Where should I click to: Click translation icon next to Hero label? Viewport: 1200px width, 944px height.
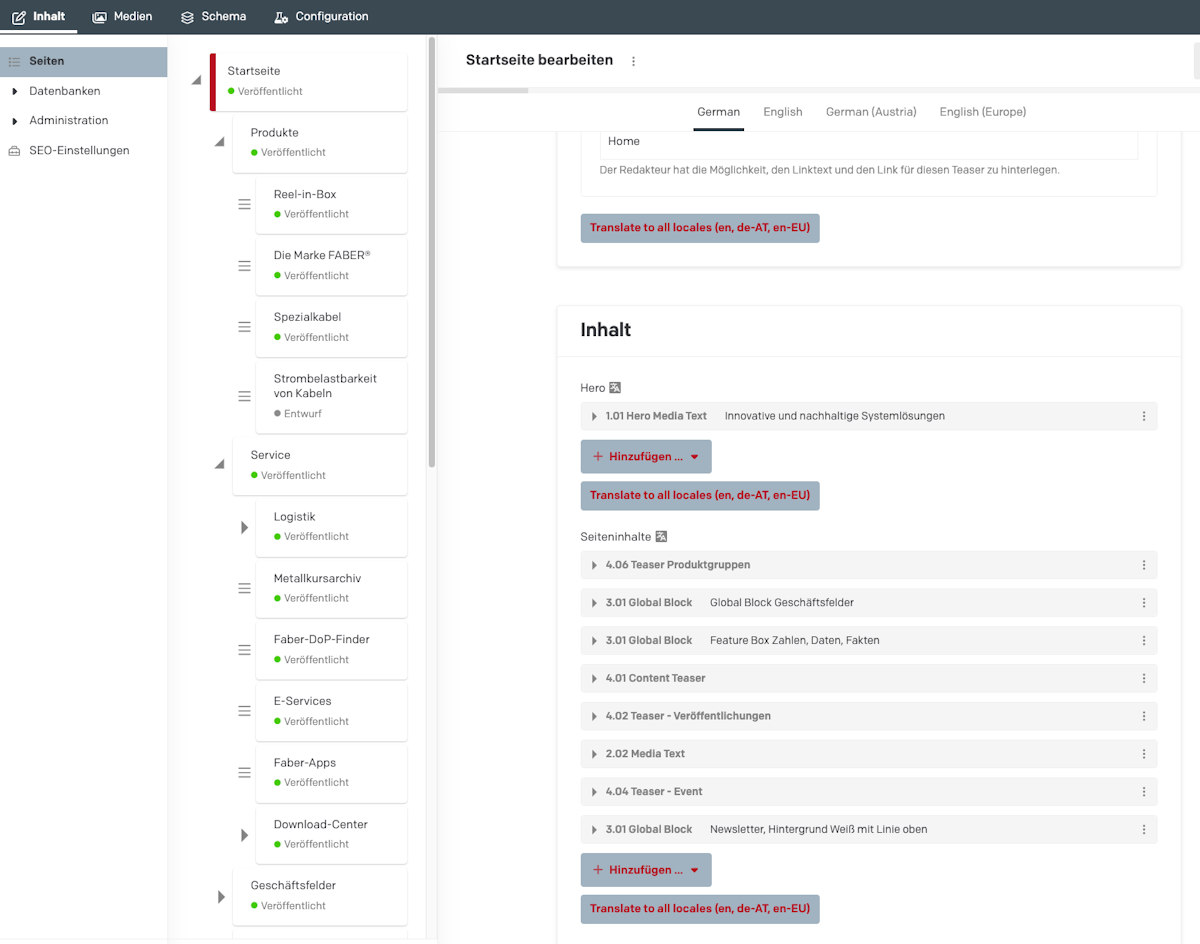pyautogui.click(x=616, y=387)
